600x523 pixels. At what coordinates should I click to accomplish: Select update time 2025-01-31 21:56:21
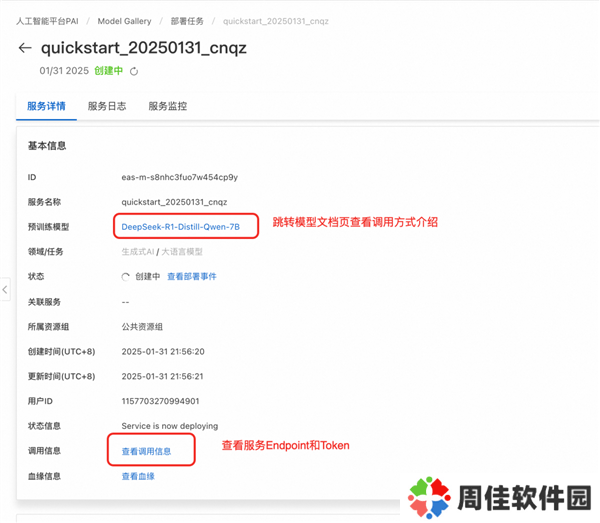point(162,376)
